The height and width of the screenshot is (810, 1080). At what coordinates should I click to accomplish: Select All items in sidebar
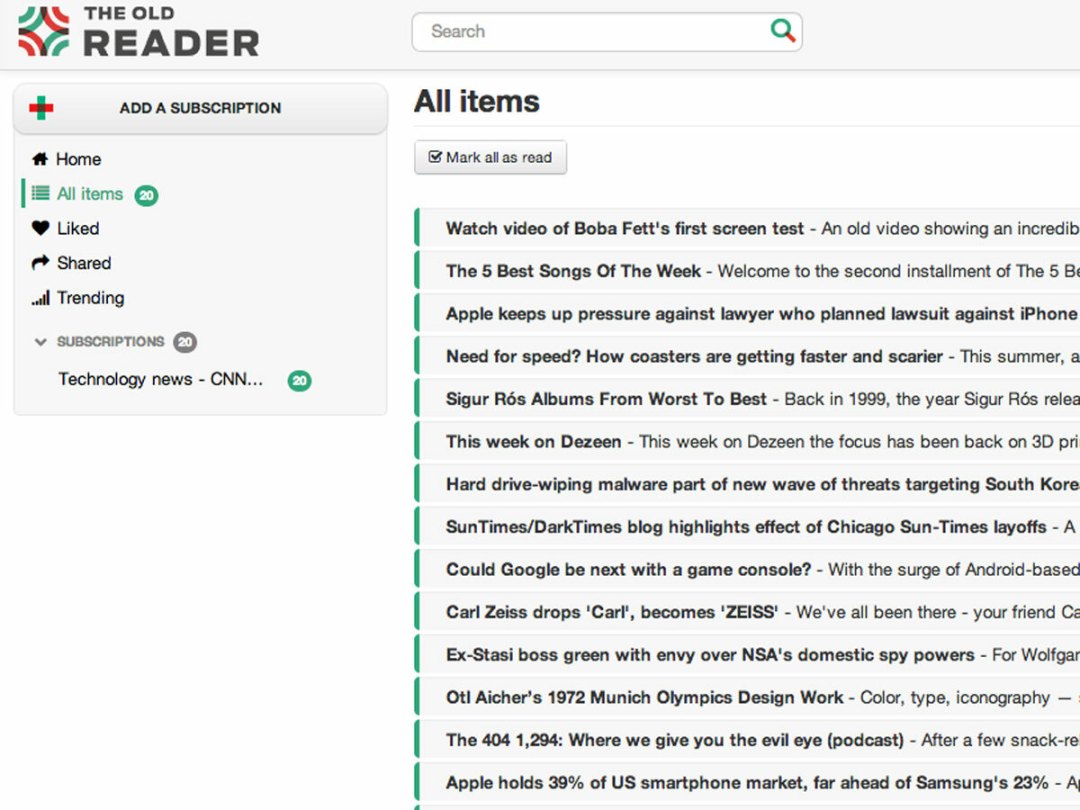pos(90,194)
